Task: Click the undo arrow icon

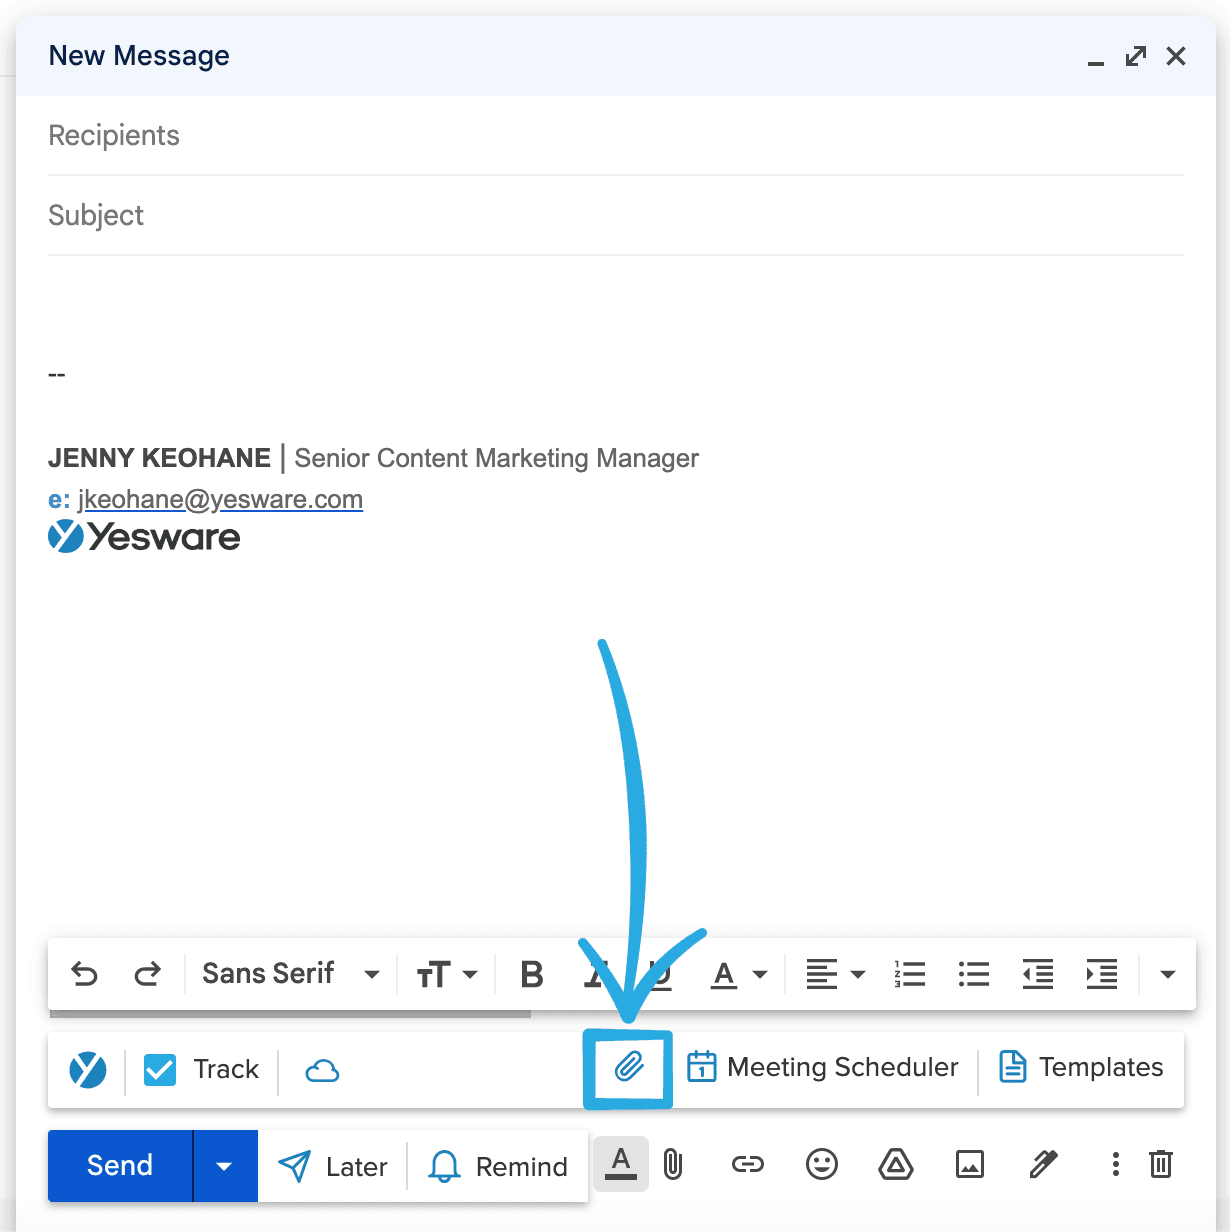Action: [x=85, y=974]
